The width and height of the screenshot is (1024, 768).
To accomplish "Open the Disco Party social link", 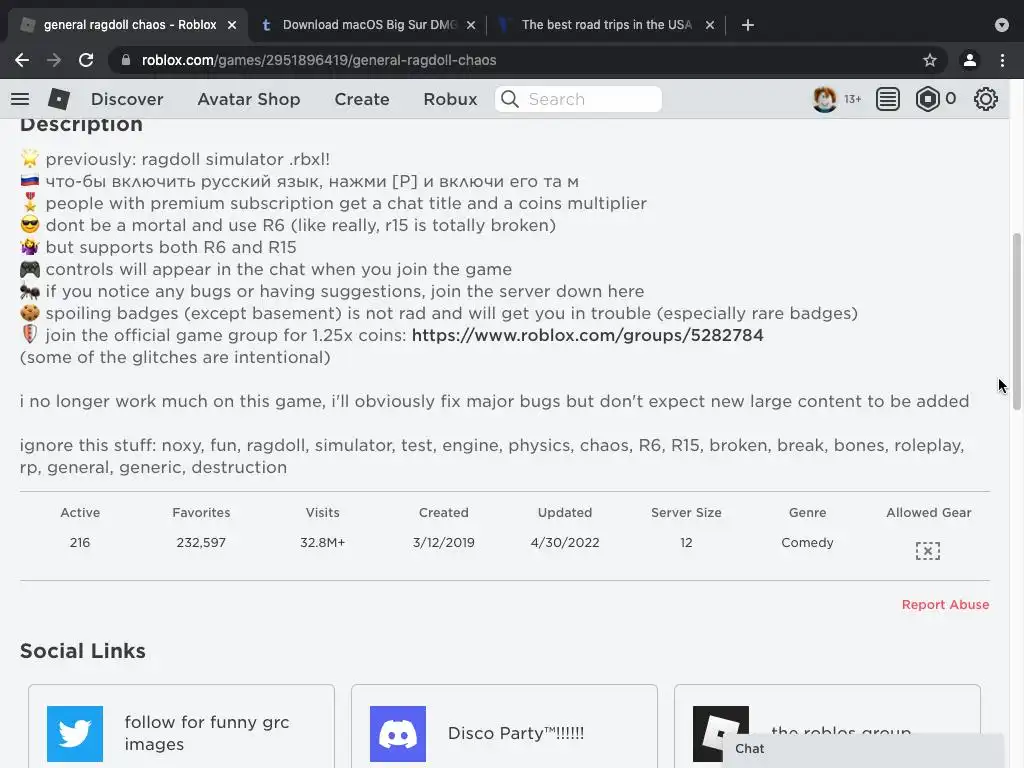I will coord(515,733).
